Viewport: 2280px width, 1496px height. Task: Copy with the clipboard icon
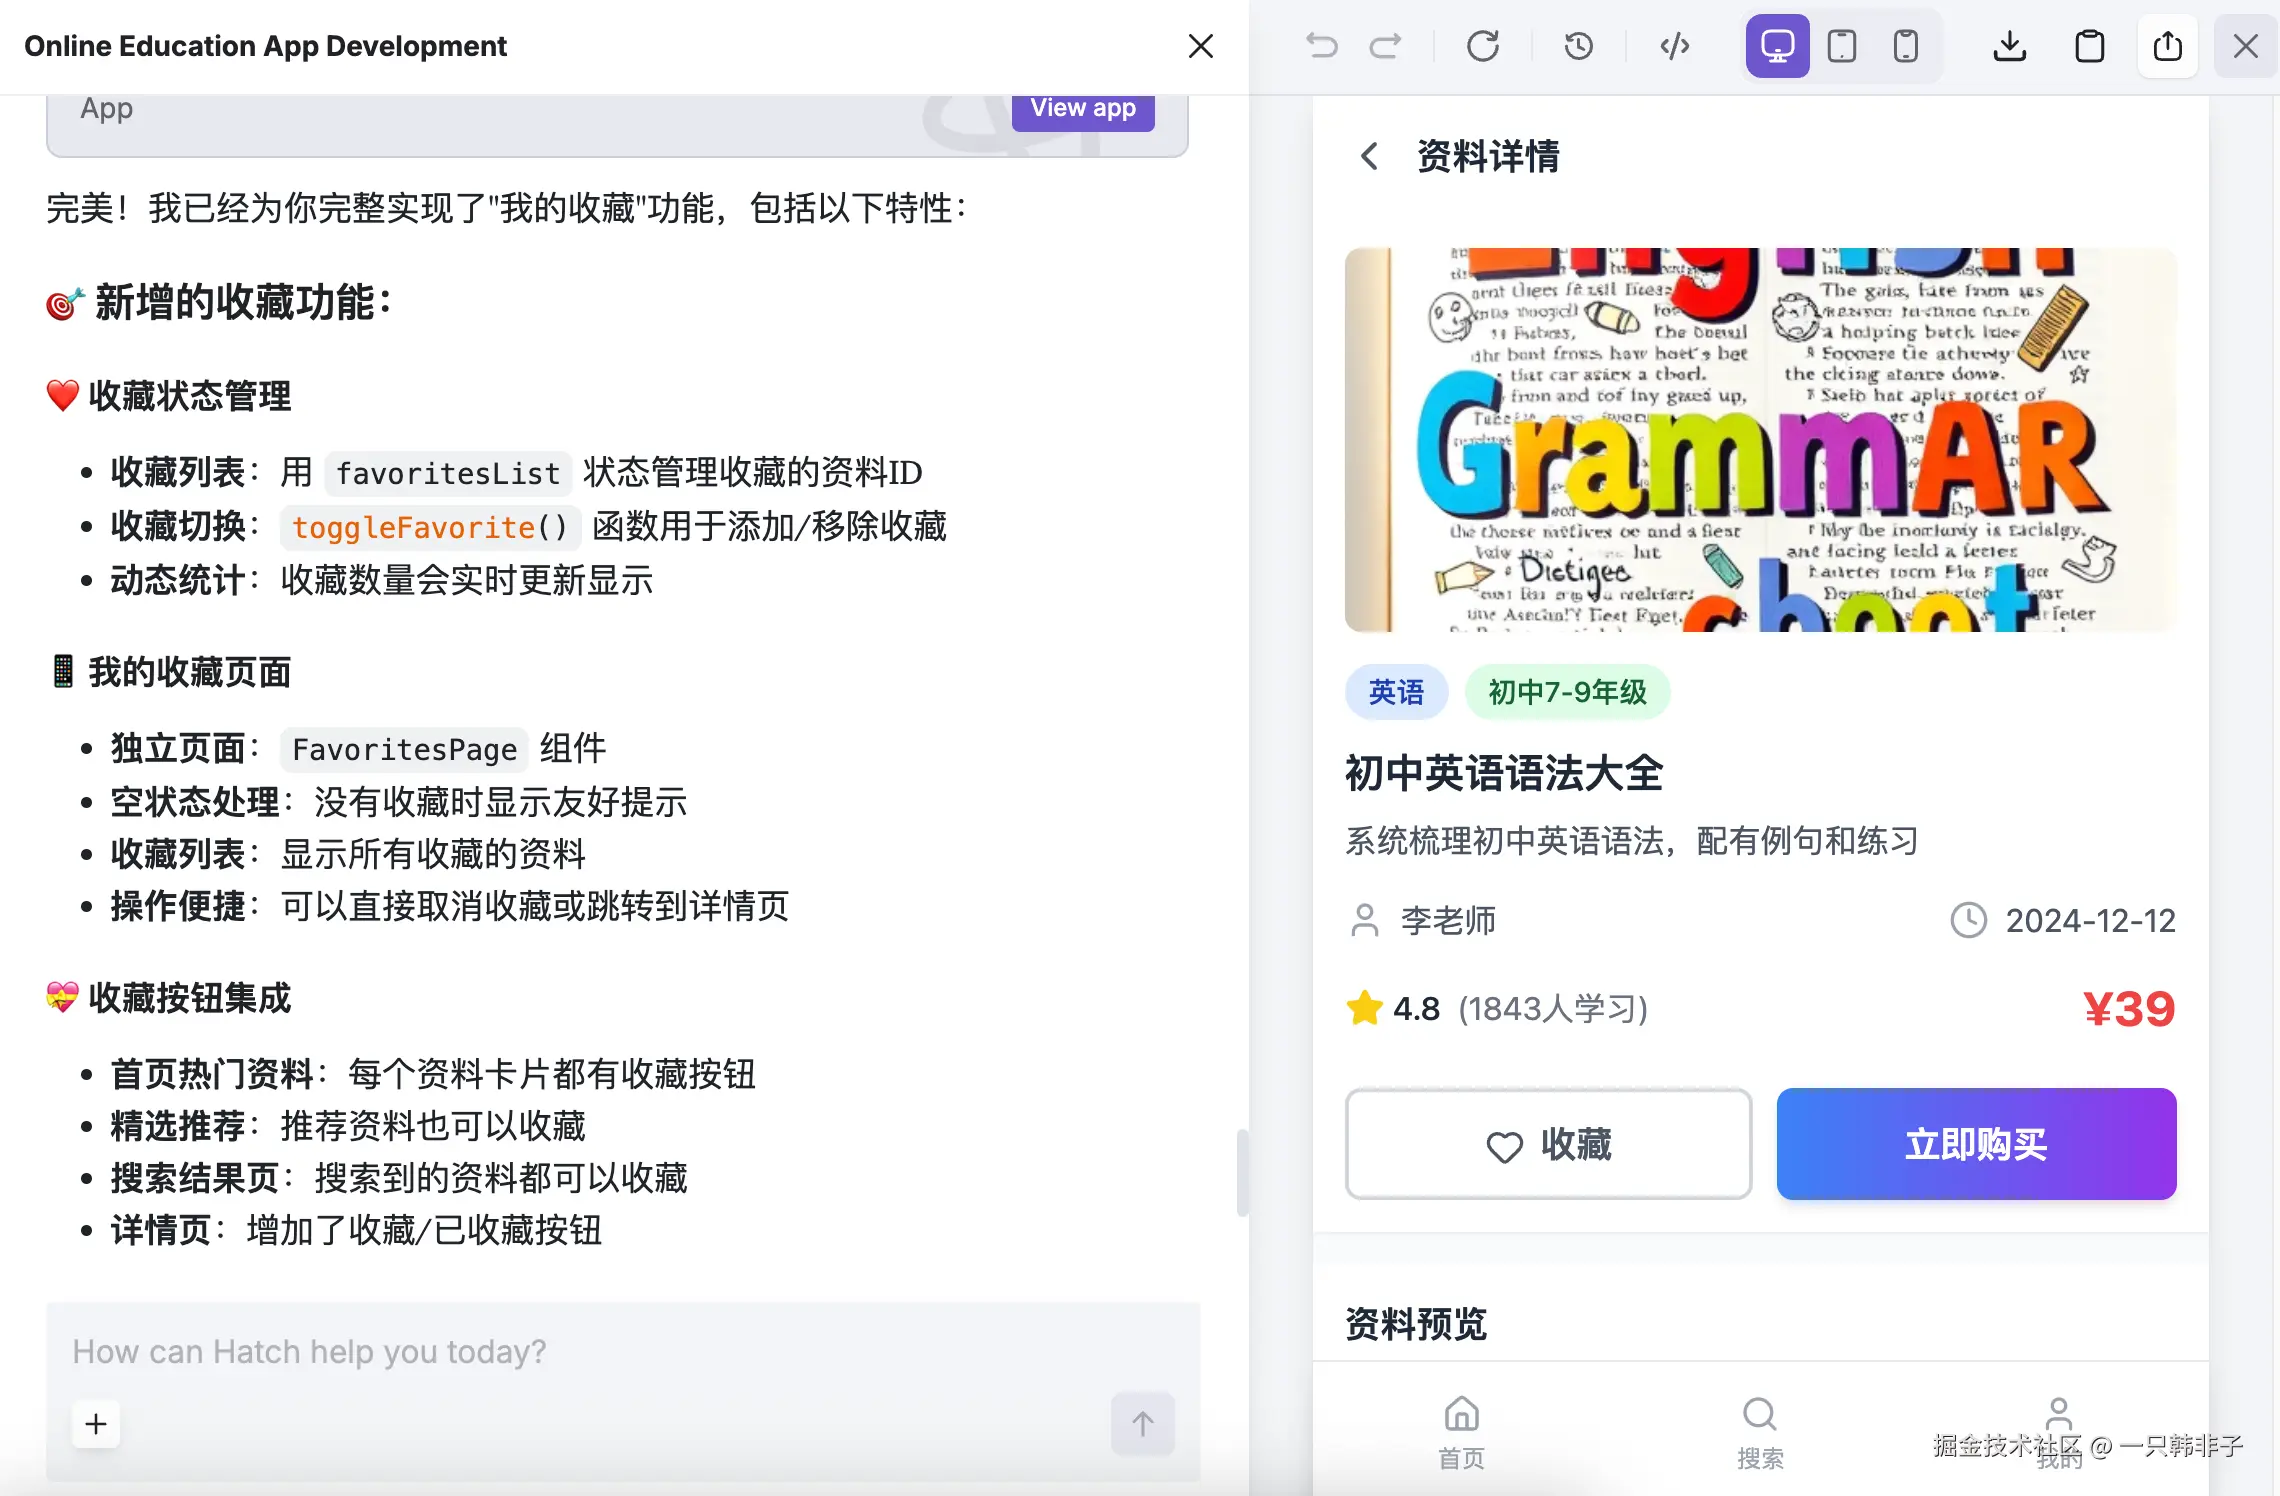[2090, 46]
